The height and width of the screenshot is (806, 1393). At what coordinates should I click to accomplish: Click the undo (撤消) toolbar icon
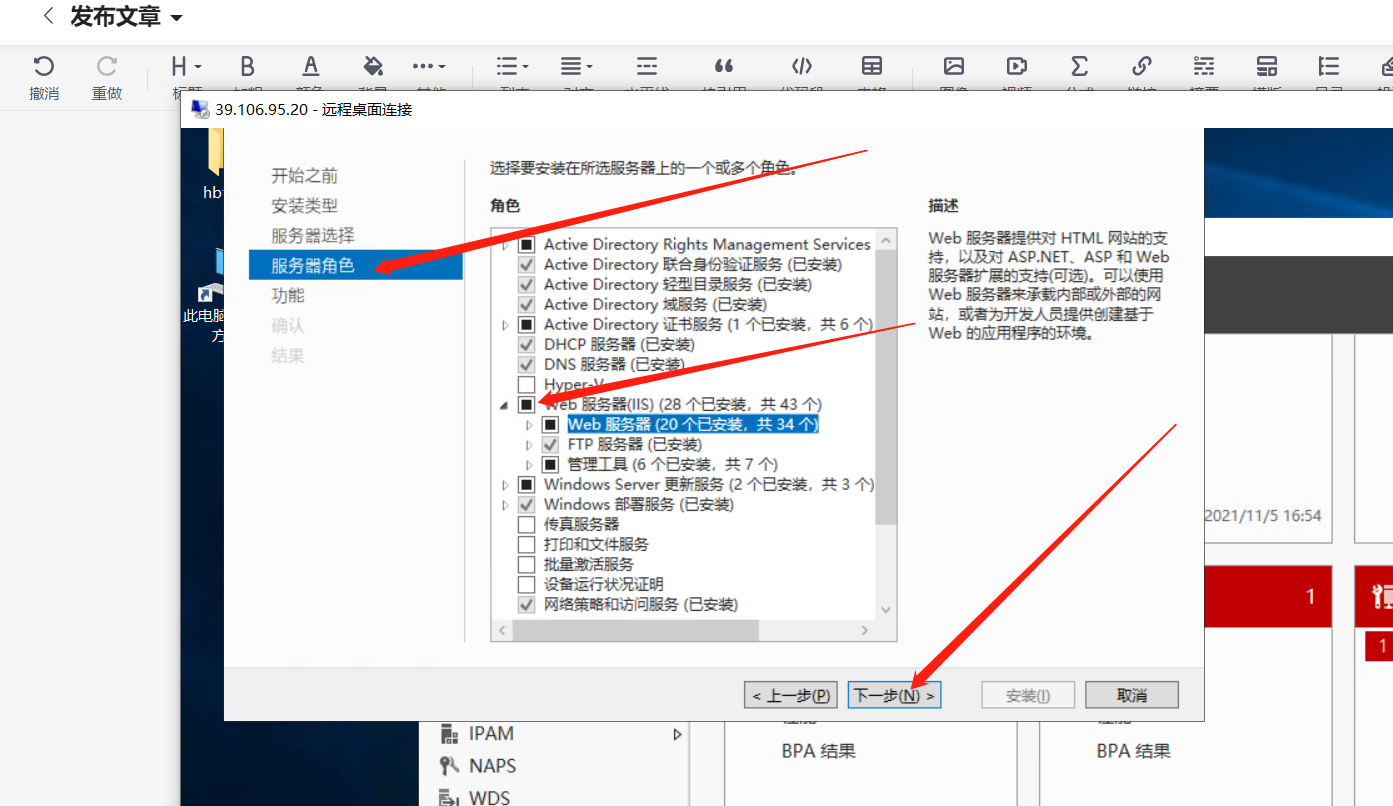click(x=43, y=67)
